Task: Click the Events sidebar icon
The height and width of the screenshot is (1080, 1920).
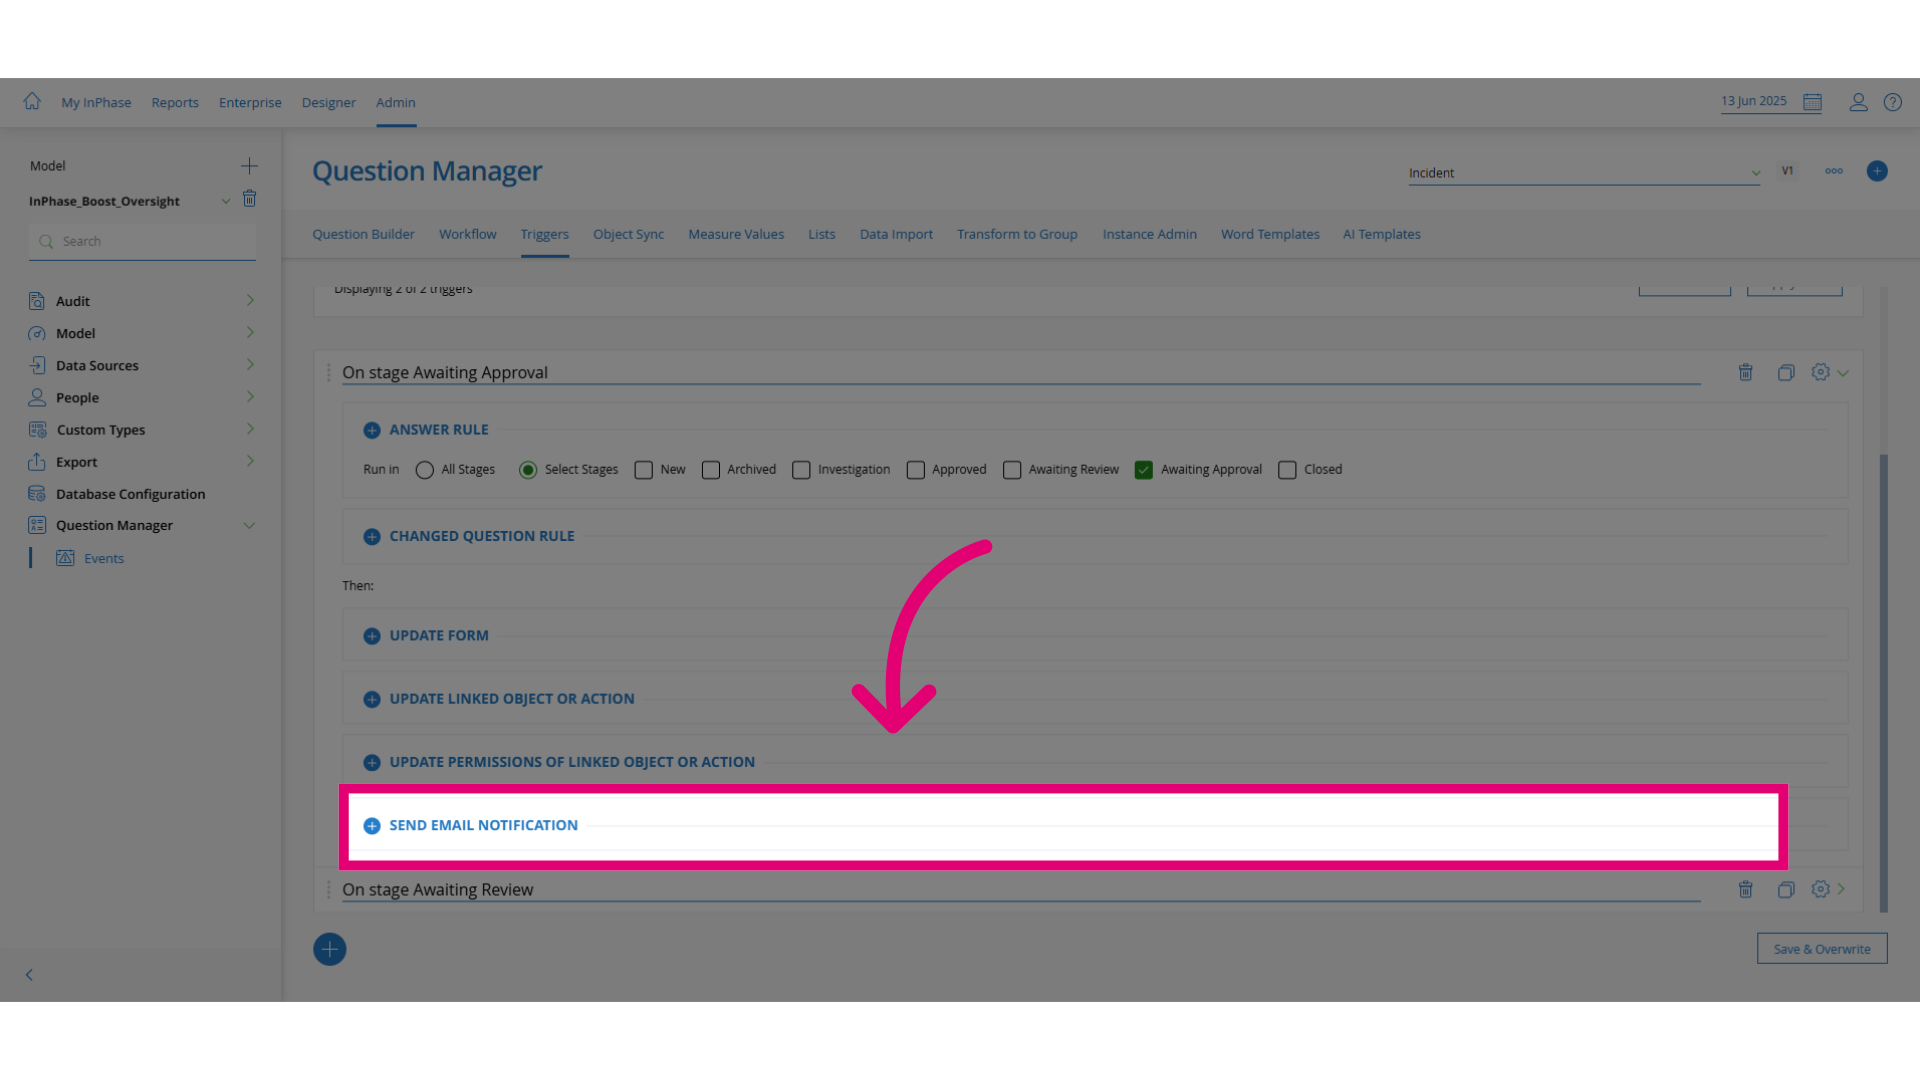Action: (65, 558)
